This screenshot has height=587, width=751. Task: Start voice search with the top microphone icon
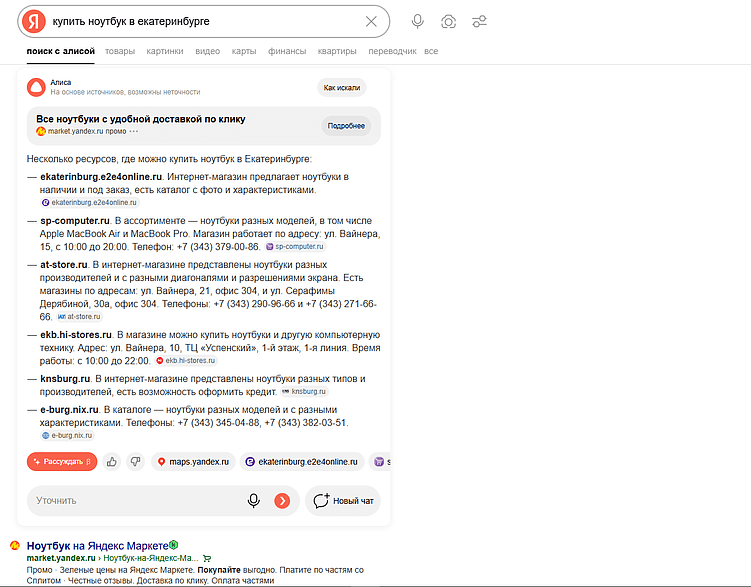(418, 22)
